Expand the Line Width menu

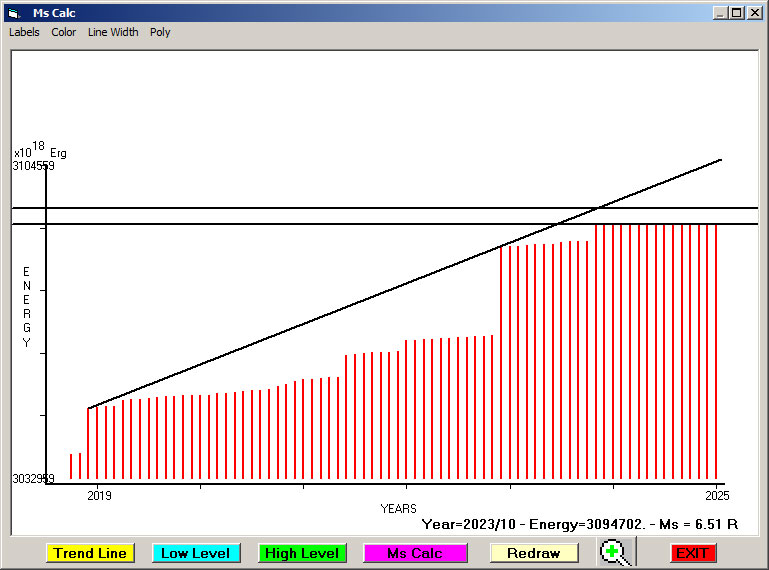(x=113, y=32)
